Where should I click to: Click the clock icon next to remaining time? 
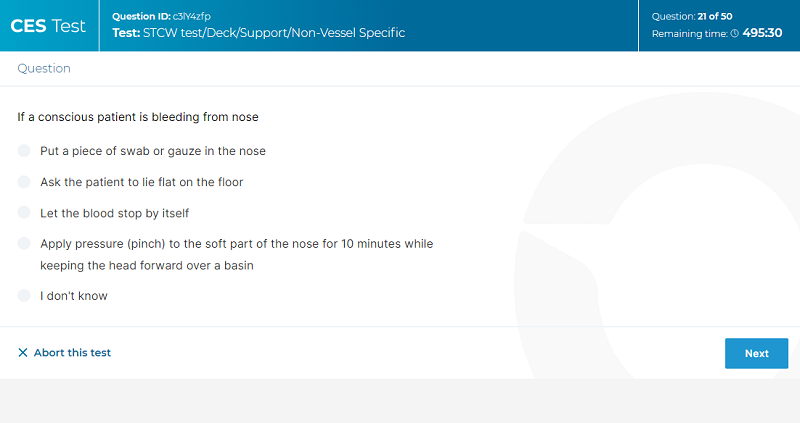click(x=734, y=34)
